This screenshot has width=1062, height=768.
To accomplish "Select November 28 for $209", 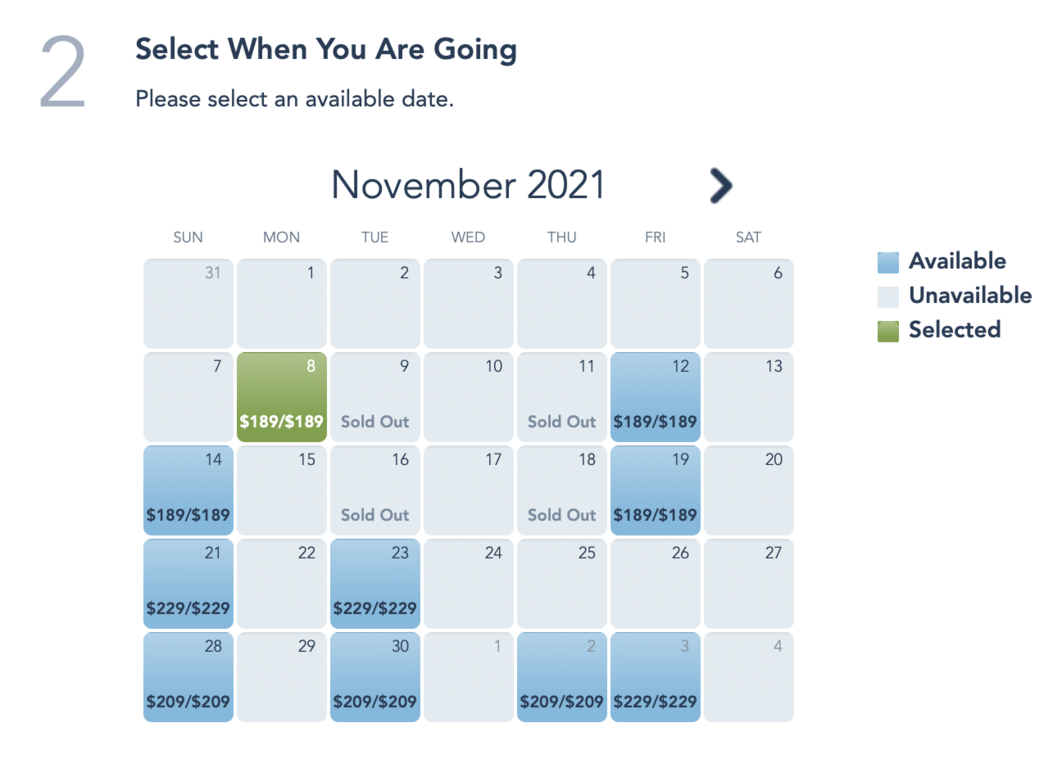I will (188, 677).
